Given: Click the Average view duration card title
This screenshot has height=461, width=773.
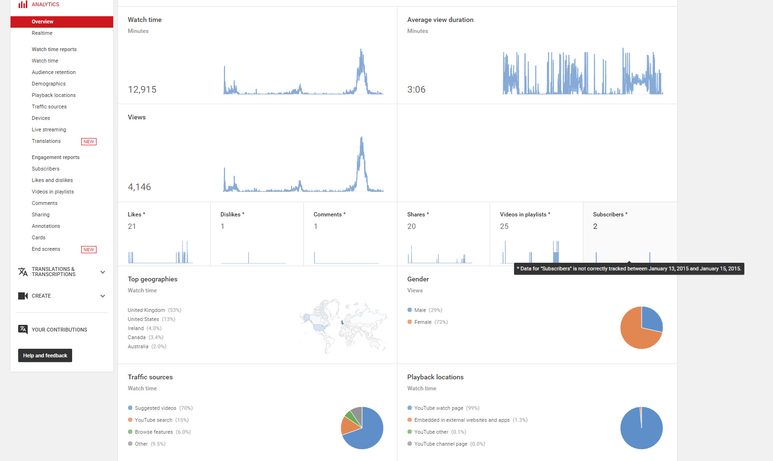Looking at the screenshot, I should (x=440, y=20).
